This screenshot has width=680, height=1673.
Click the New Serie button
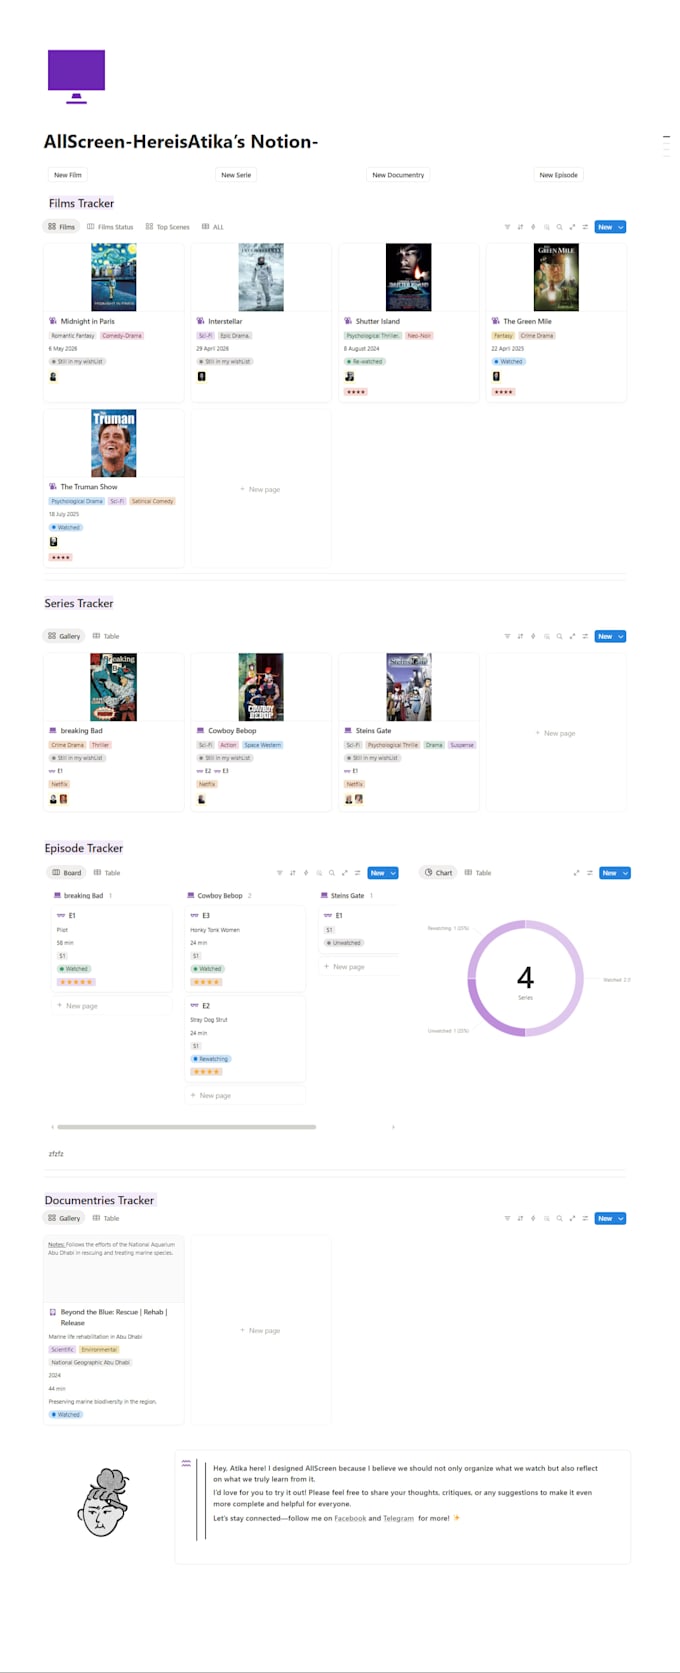click(x=236, y=175)
